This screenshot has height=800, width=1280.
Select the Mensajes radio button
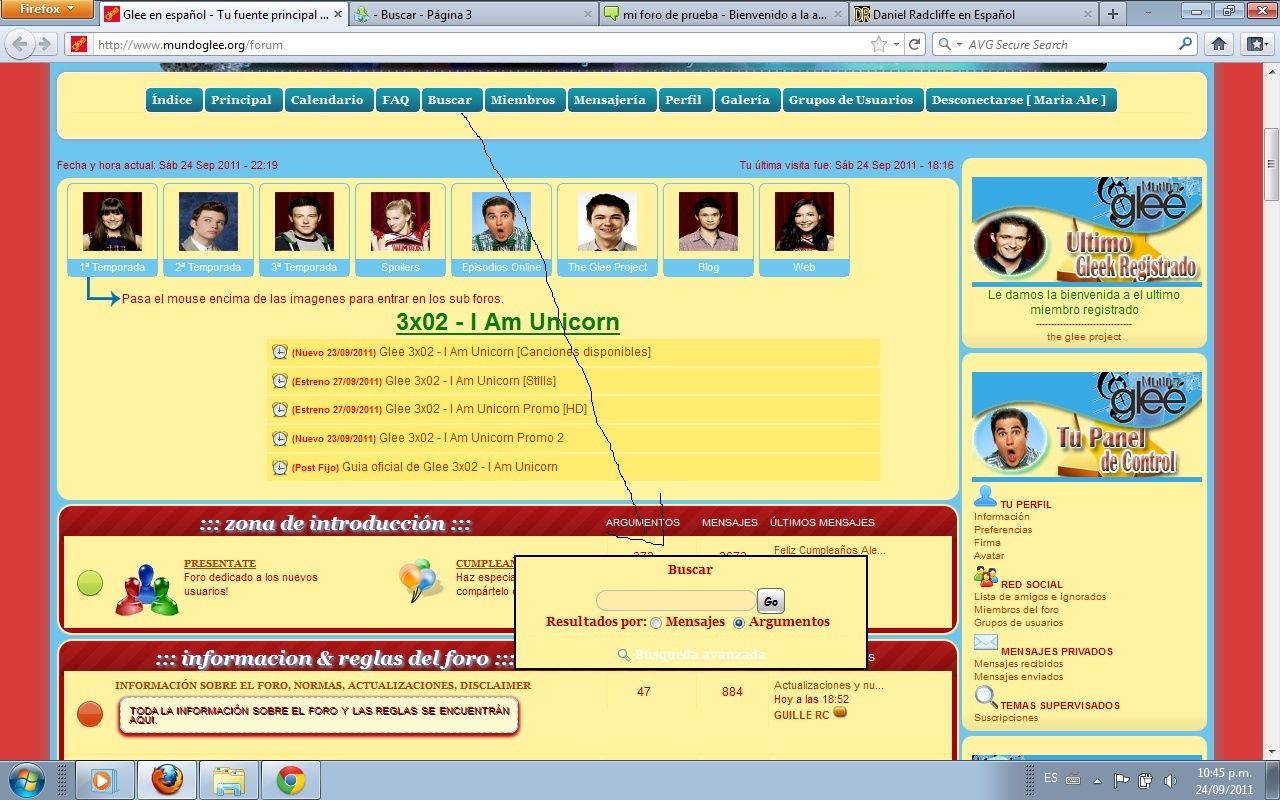(x=656, y=623)
